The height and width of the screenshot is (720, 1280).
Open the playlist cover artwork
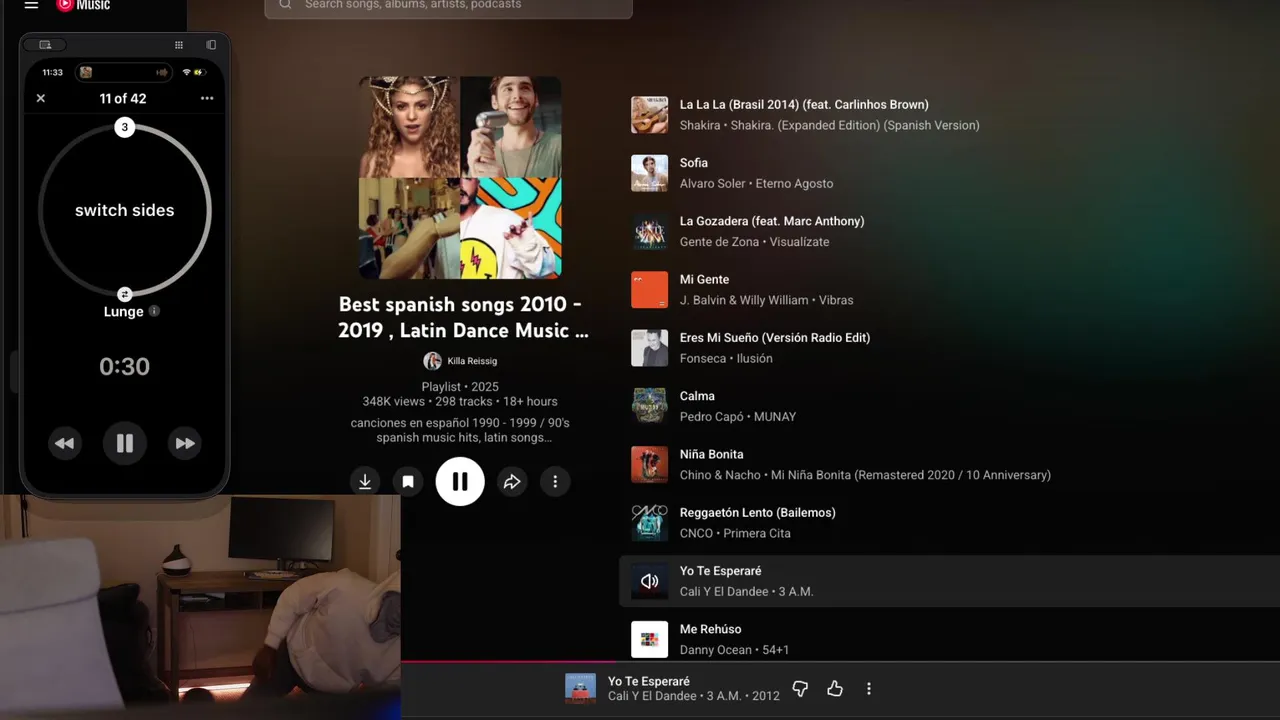coord(460,178)
